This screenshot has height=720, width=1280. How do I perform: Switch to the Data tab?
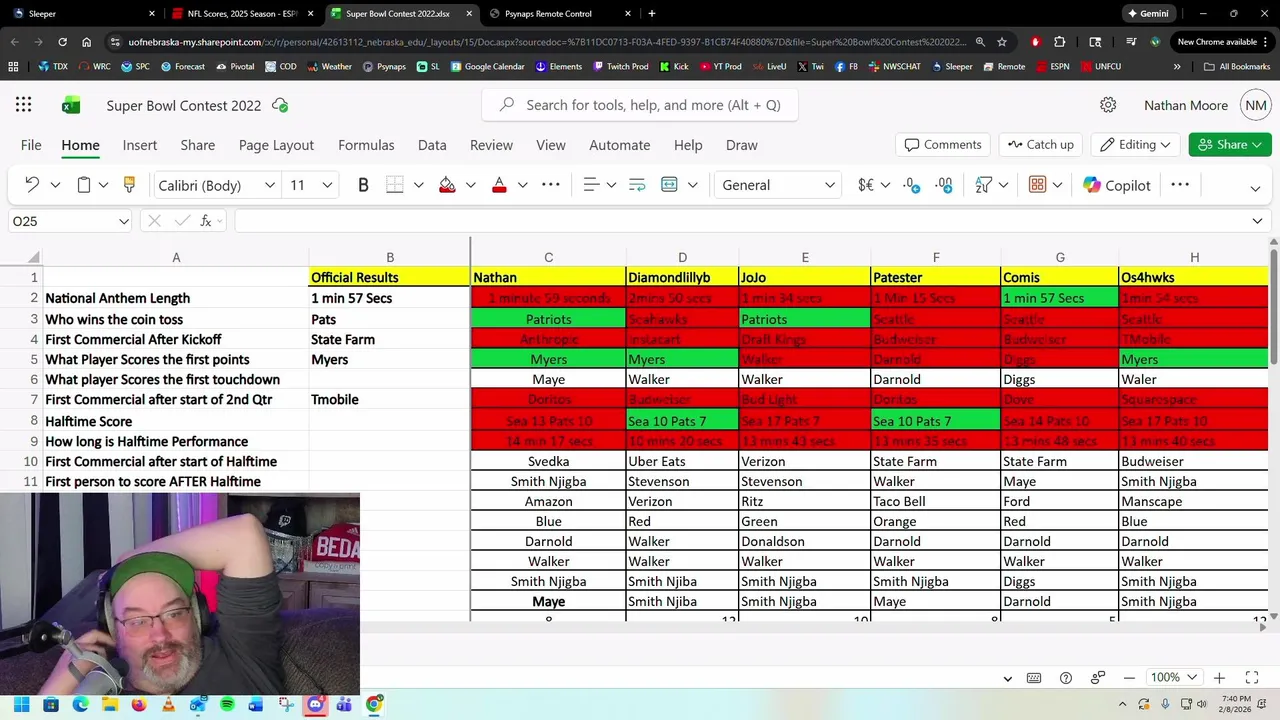click(x=432, y=145)
